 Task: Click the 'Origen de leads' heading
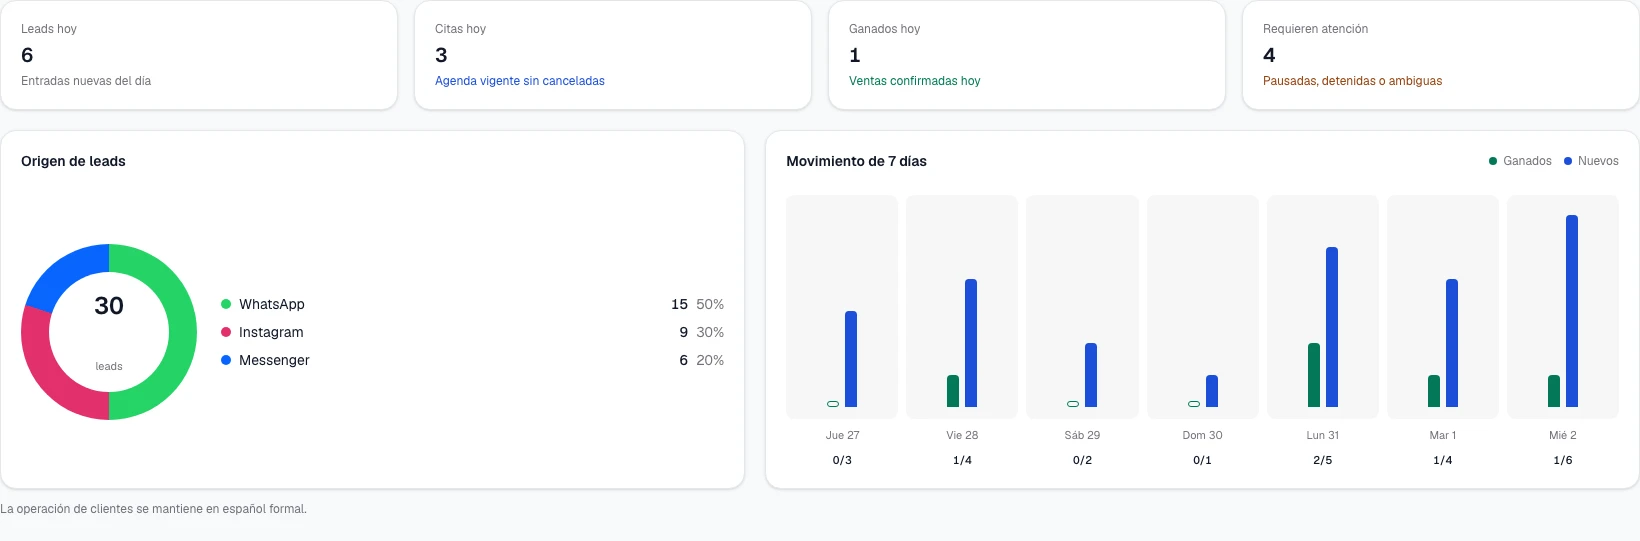tap(73, 161)
